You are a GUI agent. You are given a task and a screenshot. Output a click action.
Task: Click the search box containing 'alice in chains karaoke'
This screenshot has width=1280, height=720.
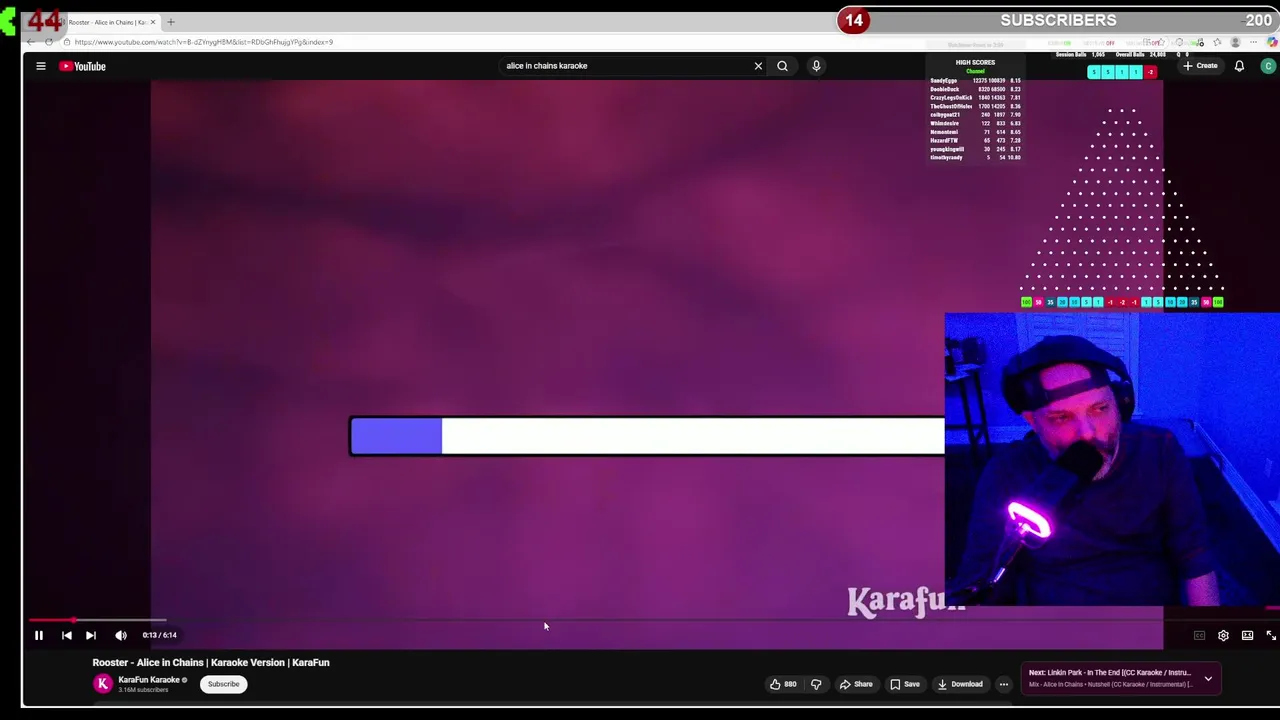tap(625, 66)
